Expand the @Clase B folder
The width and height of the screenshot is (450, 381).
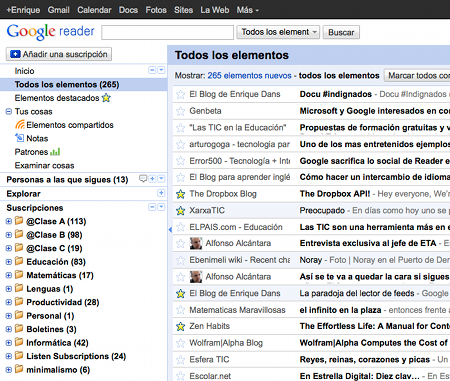(x=9, y=235)
